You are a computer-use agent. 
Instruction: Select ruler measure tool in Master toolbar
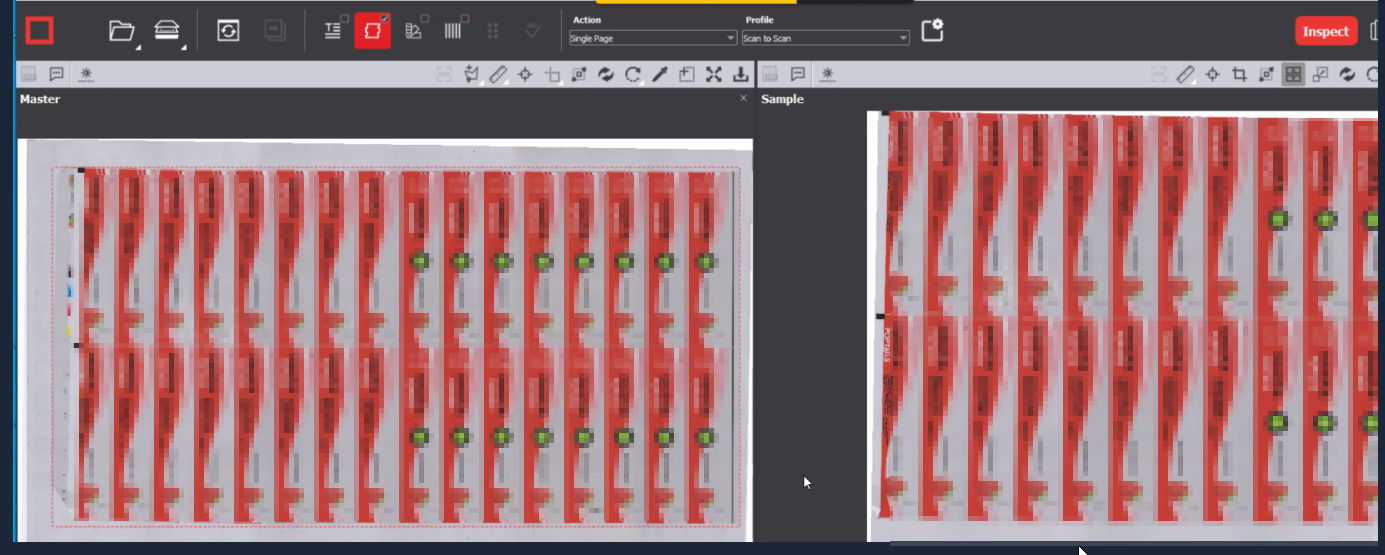(x=498, y=74)
